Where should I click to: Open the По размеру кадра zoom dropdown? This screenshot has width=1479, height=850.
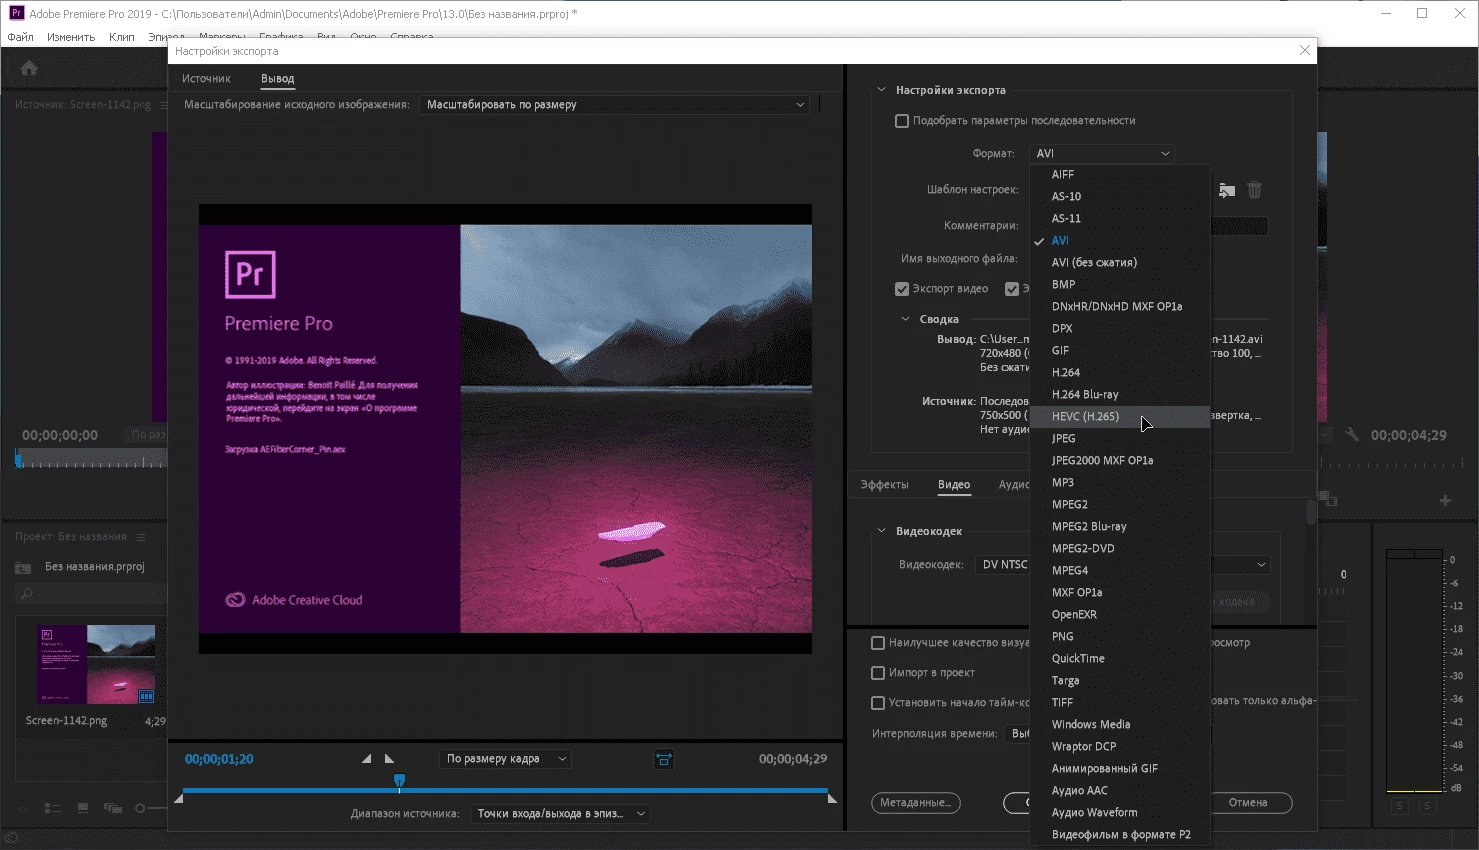[505, 759]
